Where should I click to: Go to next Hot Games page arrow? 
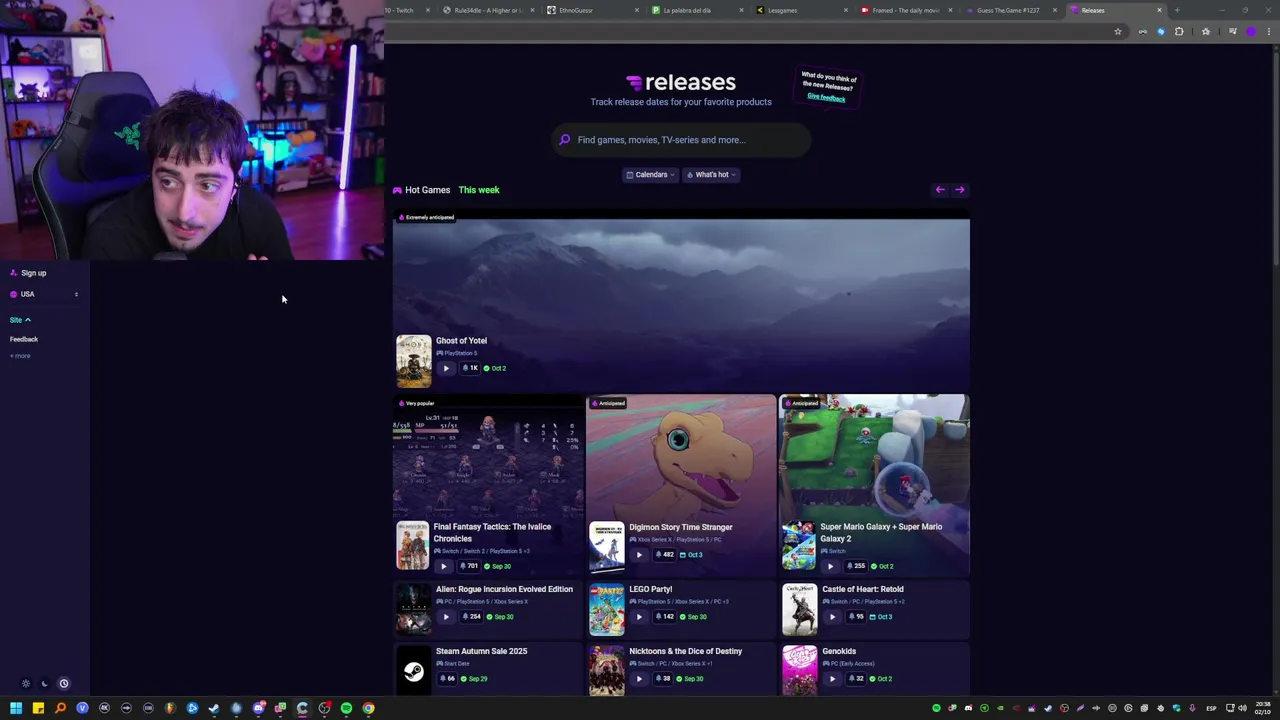(960, 190)
